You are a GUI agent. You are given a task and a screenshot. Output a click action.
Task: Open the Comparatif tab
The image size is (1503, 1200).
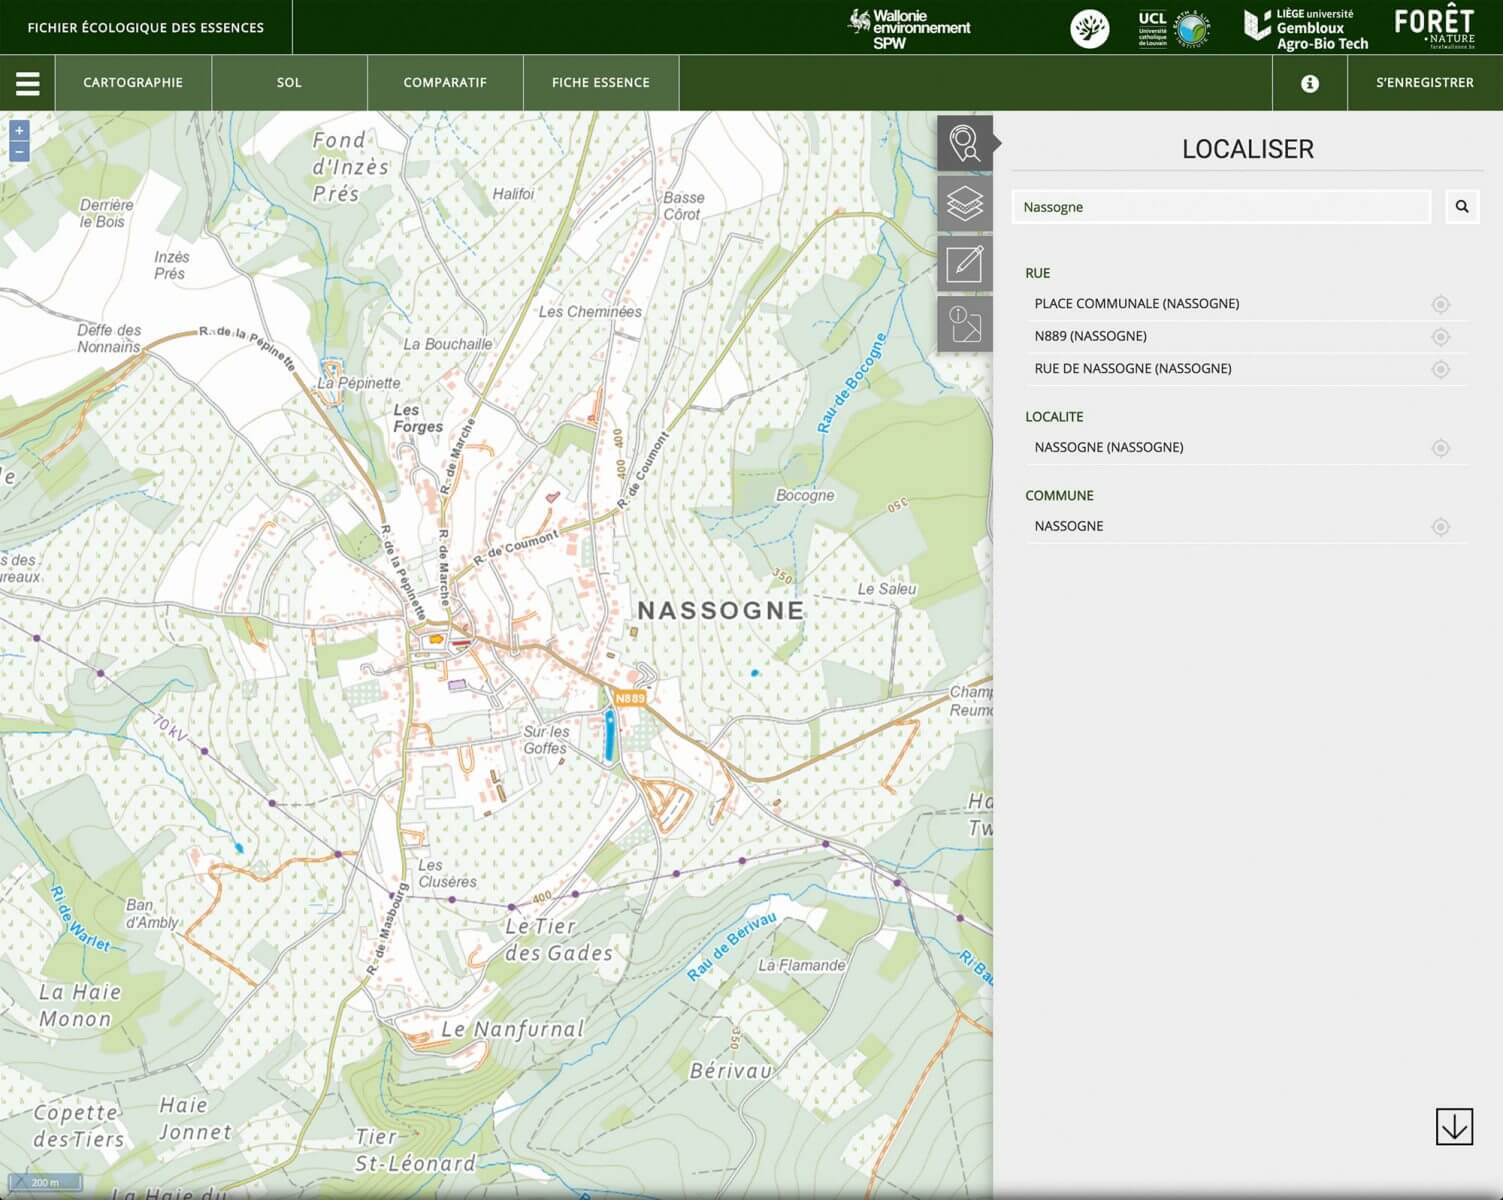(445, 83)
